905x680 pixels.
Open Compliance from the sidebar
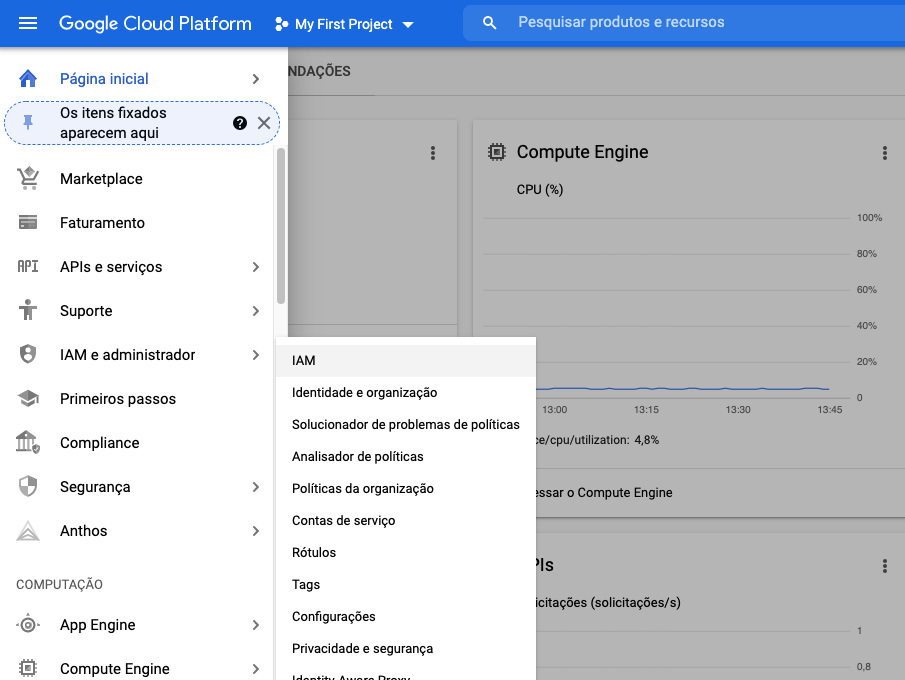point(99,443)
